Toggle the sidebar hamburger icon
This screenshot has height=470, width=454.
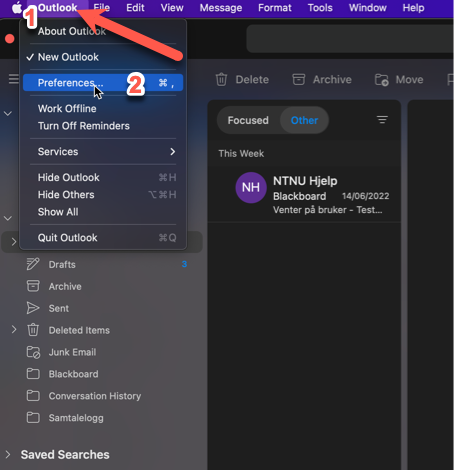pos(14,79)
